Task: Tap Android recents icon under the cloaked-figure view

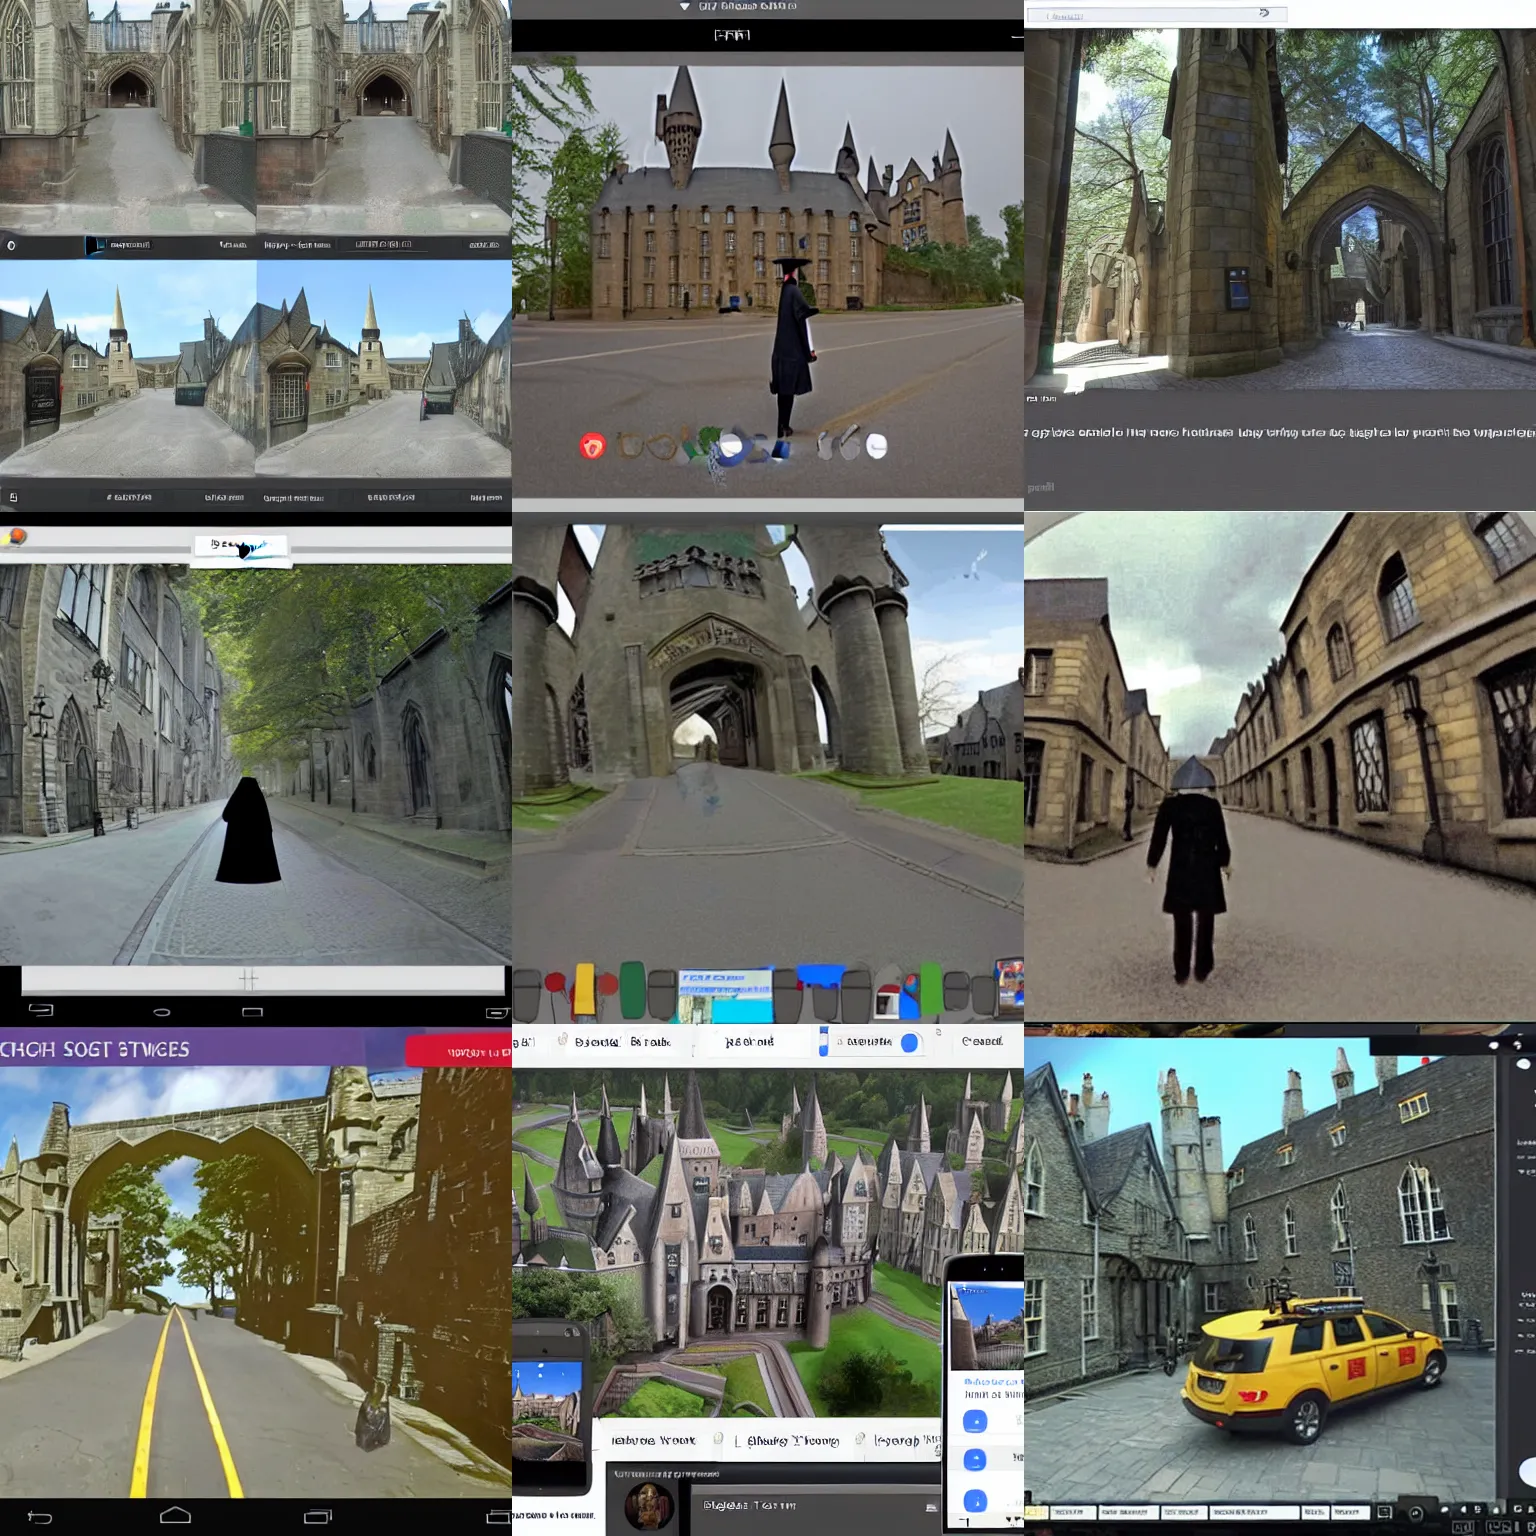Action: point(253,1012)
